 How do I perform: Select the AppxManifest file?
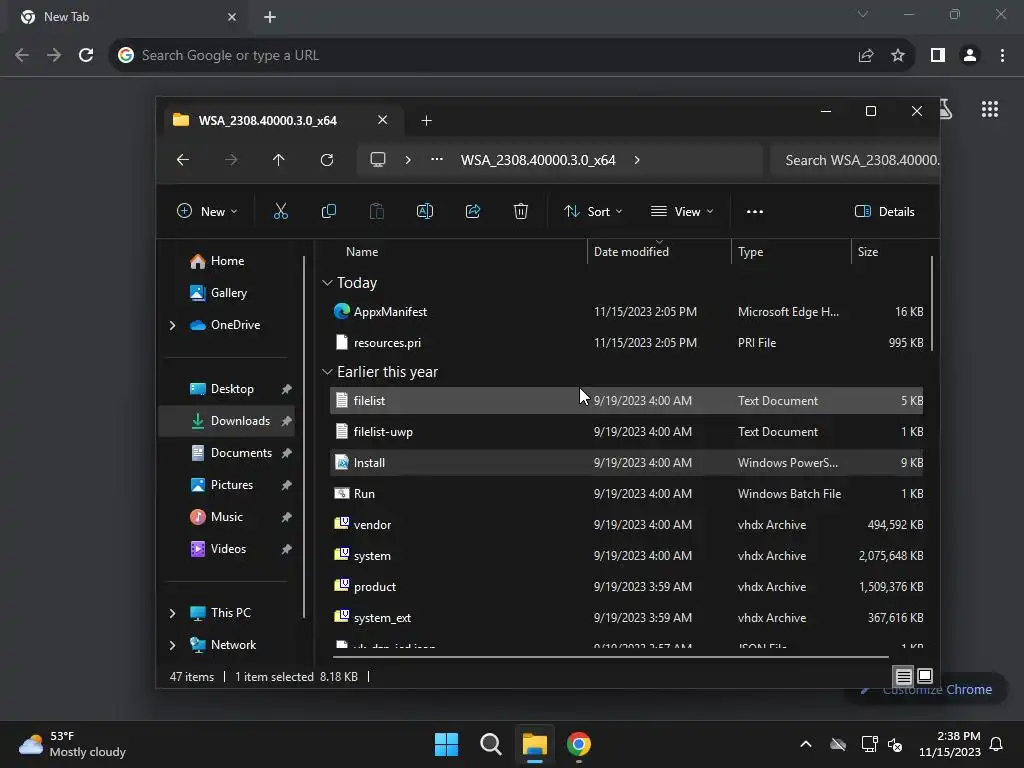[626, 312]
